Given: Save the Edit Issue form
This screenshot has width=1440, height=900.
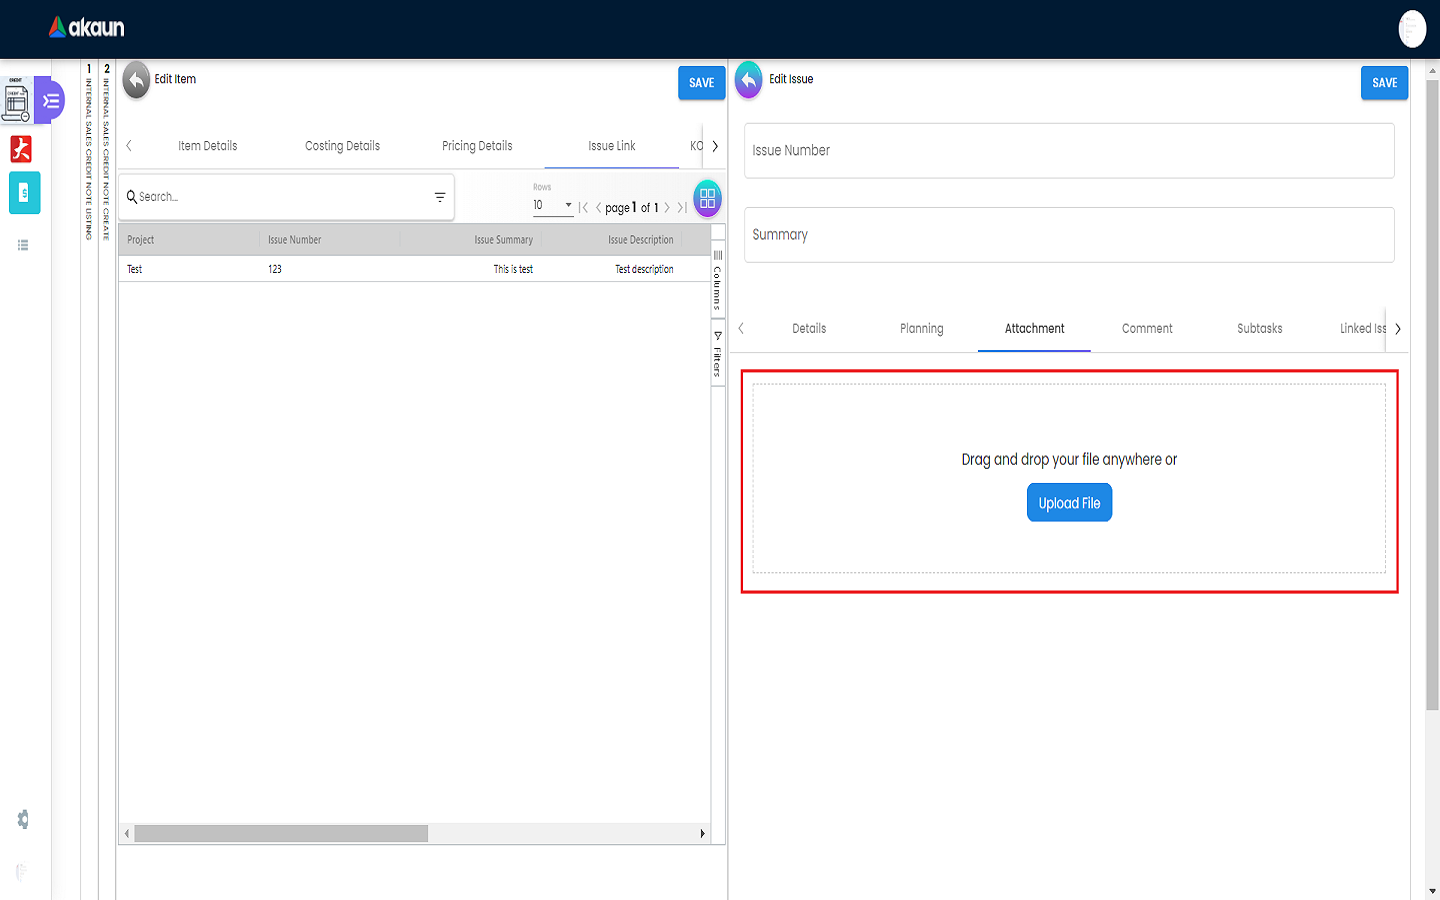Looking at the screenshot, I should pos(1384,83).
